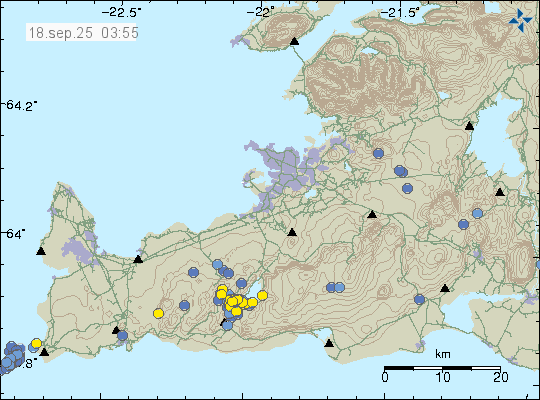This screenshot has height=400, width=540.
Task: Click the yellow earthquake circle at the southwest tip
Action: pos(37,343)
